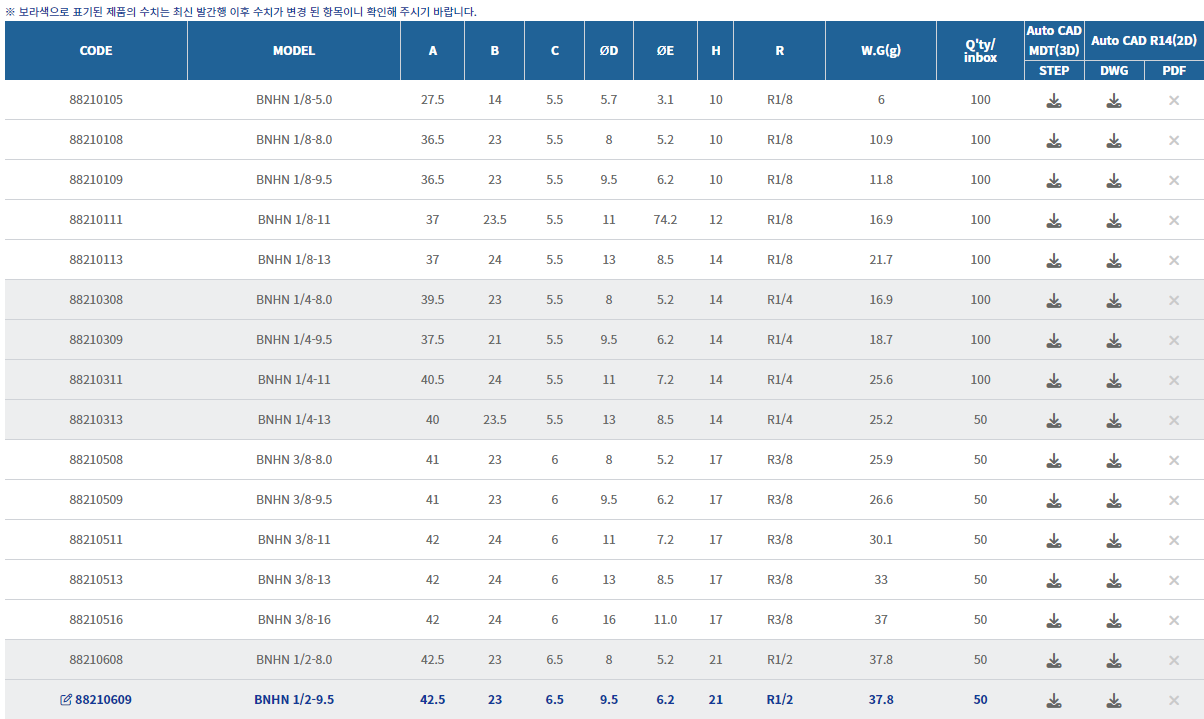Select product code 88210105 cell
The width and height of the screenshot is (1204, 719).
[96, 100]
